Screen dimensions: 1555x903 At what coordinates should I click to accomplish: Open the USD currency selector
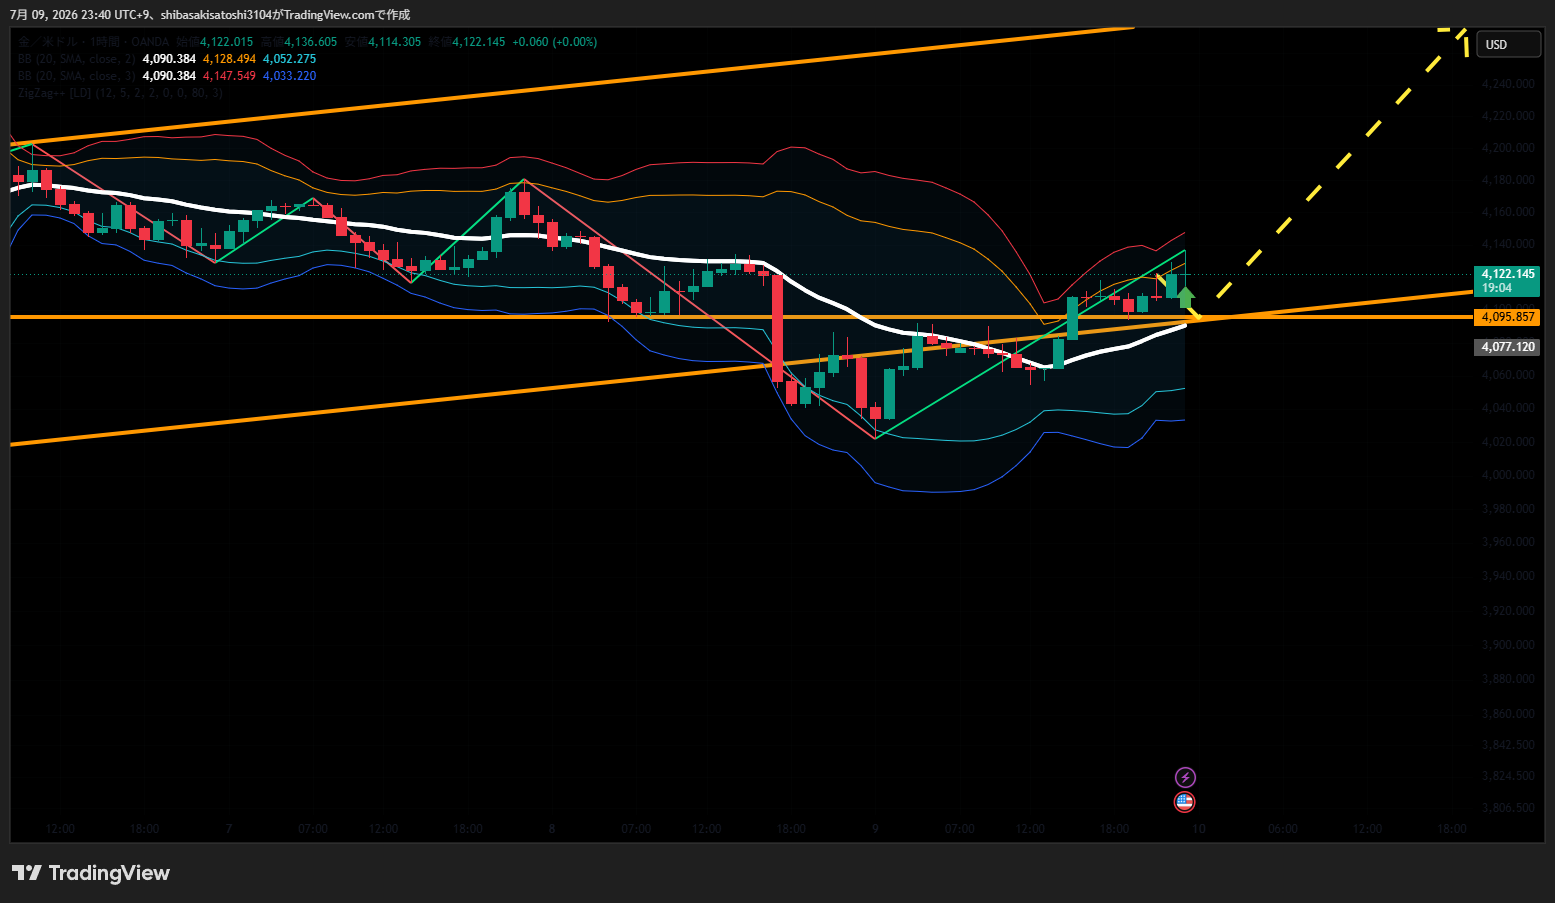(x=1508, y=44)
